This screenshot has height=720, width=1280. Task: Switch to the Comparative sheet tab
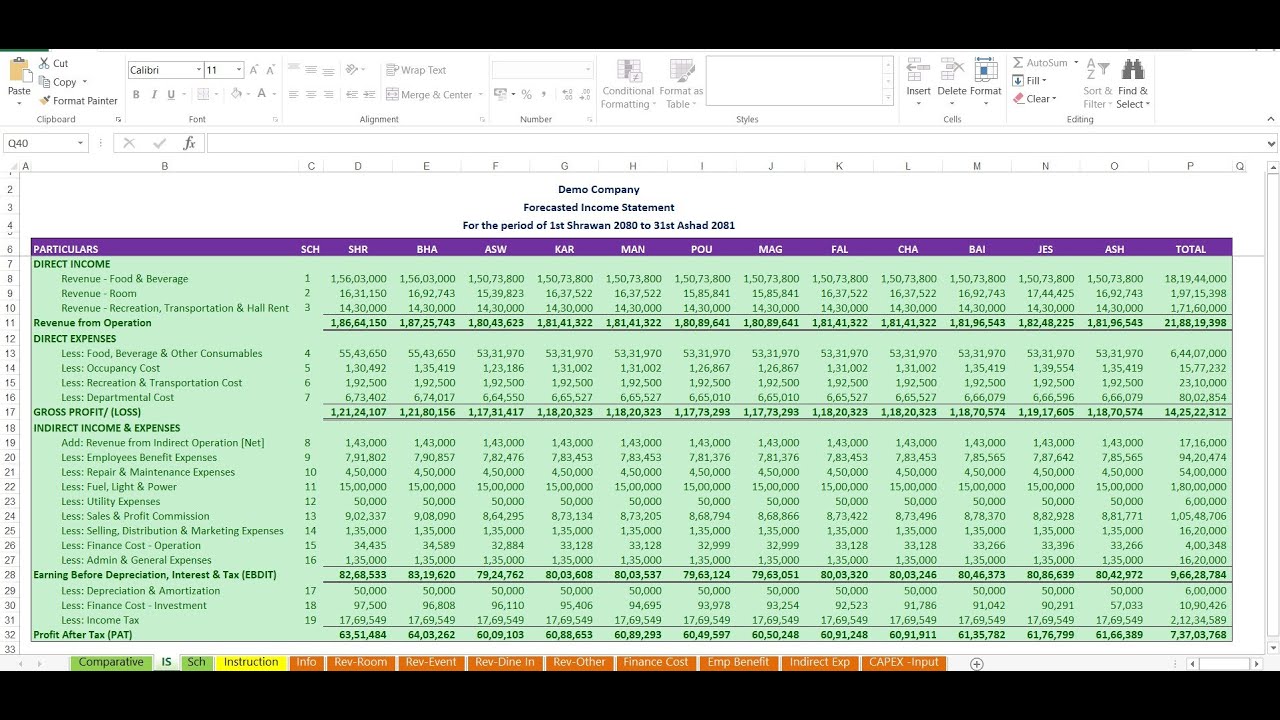[x=111, y=662]
